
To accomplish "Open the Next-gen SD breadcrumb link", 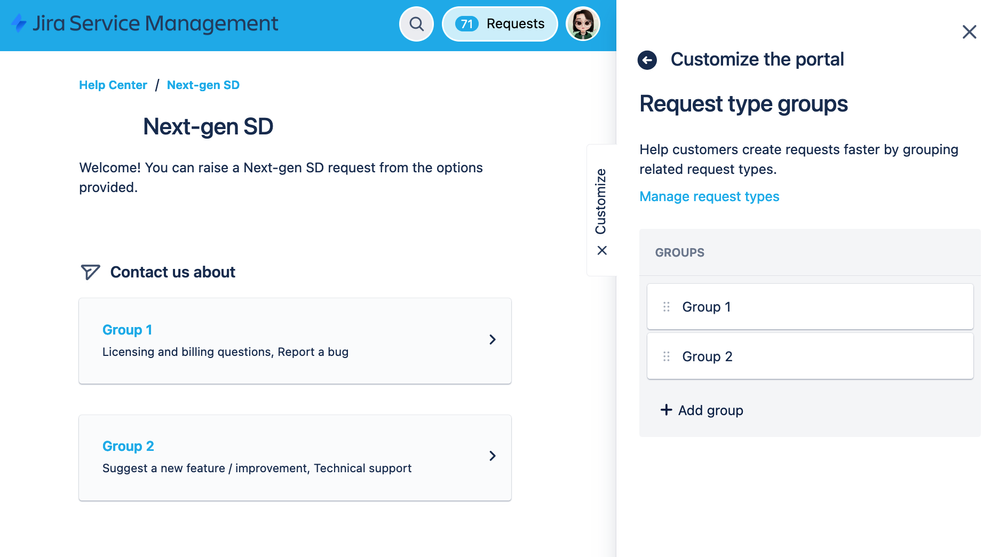I will pos(203,85).
